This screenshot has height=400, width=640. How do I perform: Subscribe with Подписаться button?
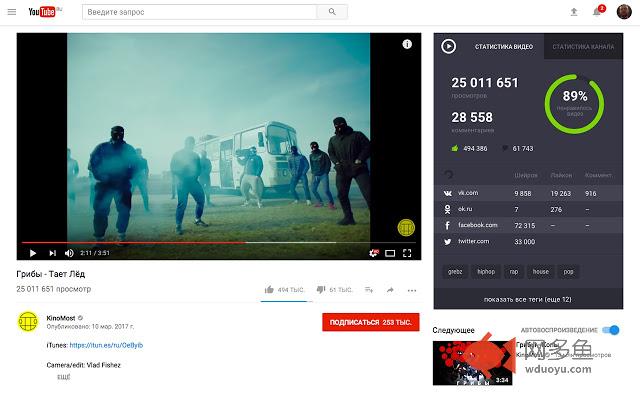[x=371, y=322]
